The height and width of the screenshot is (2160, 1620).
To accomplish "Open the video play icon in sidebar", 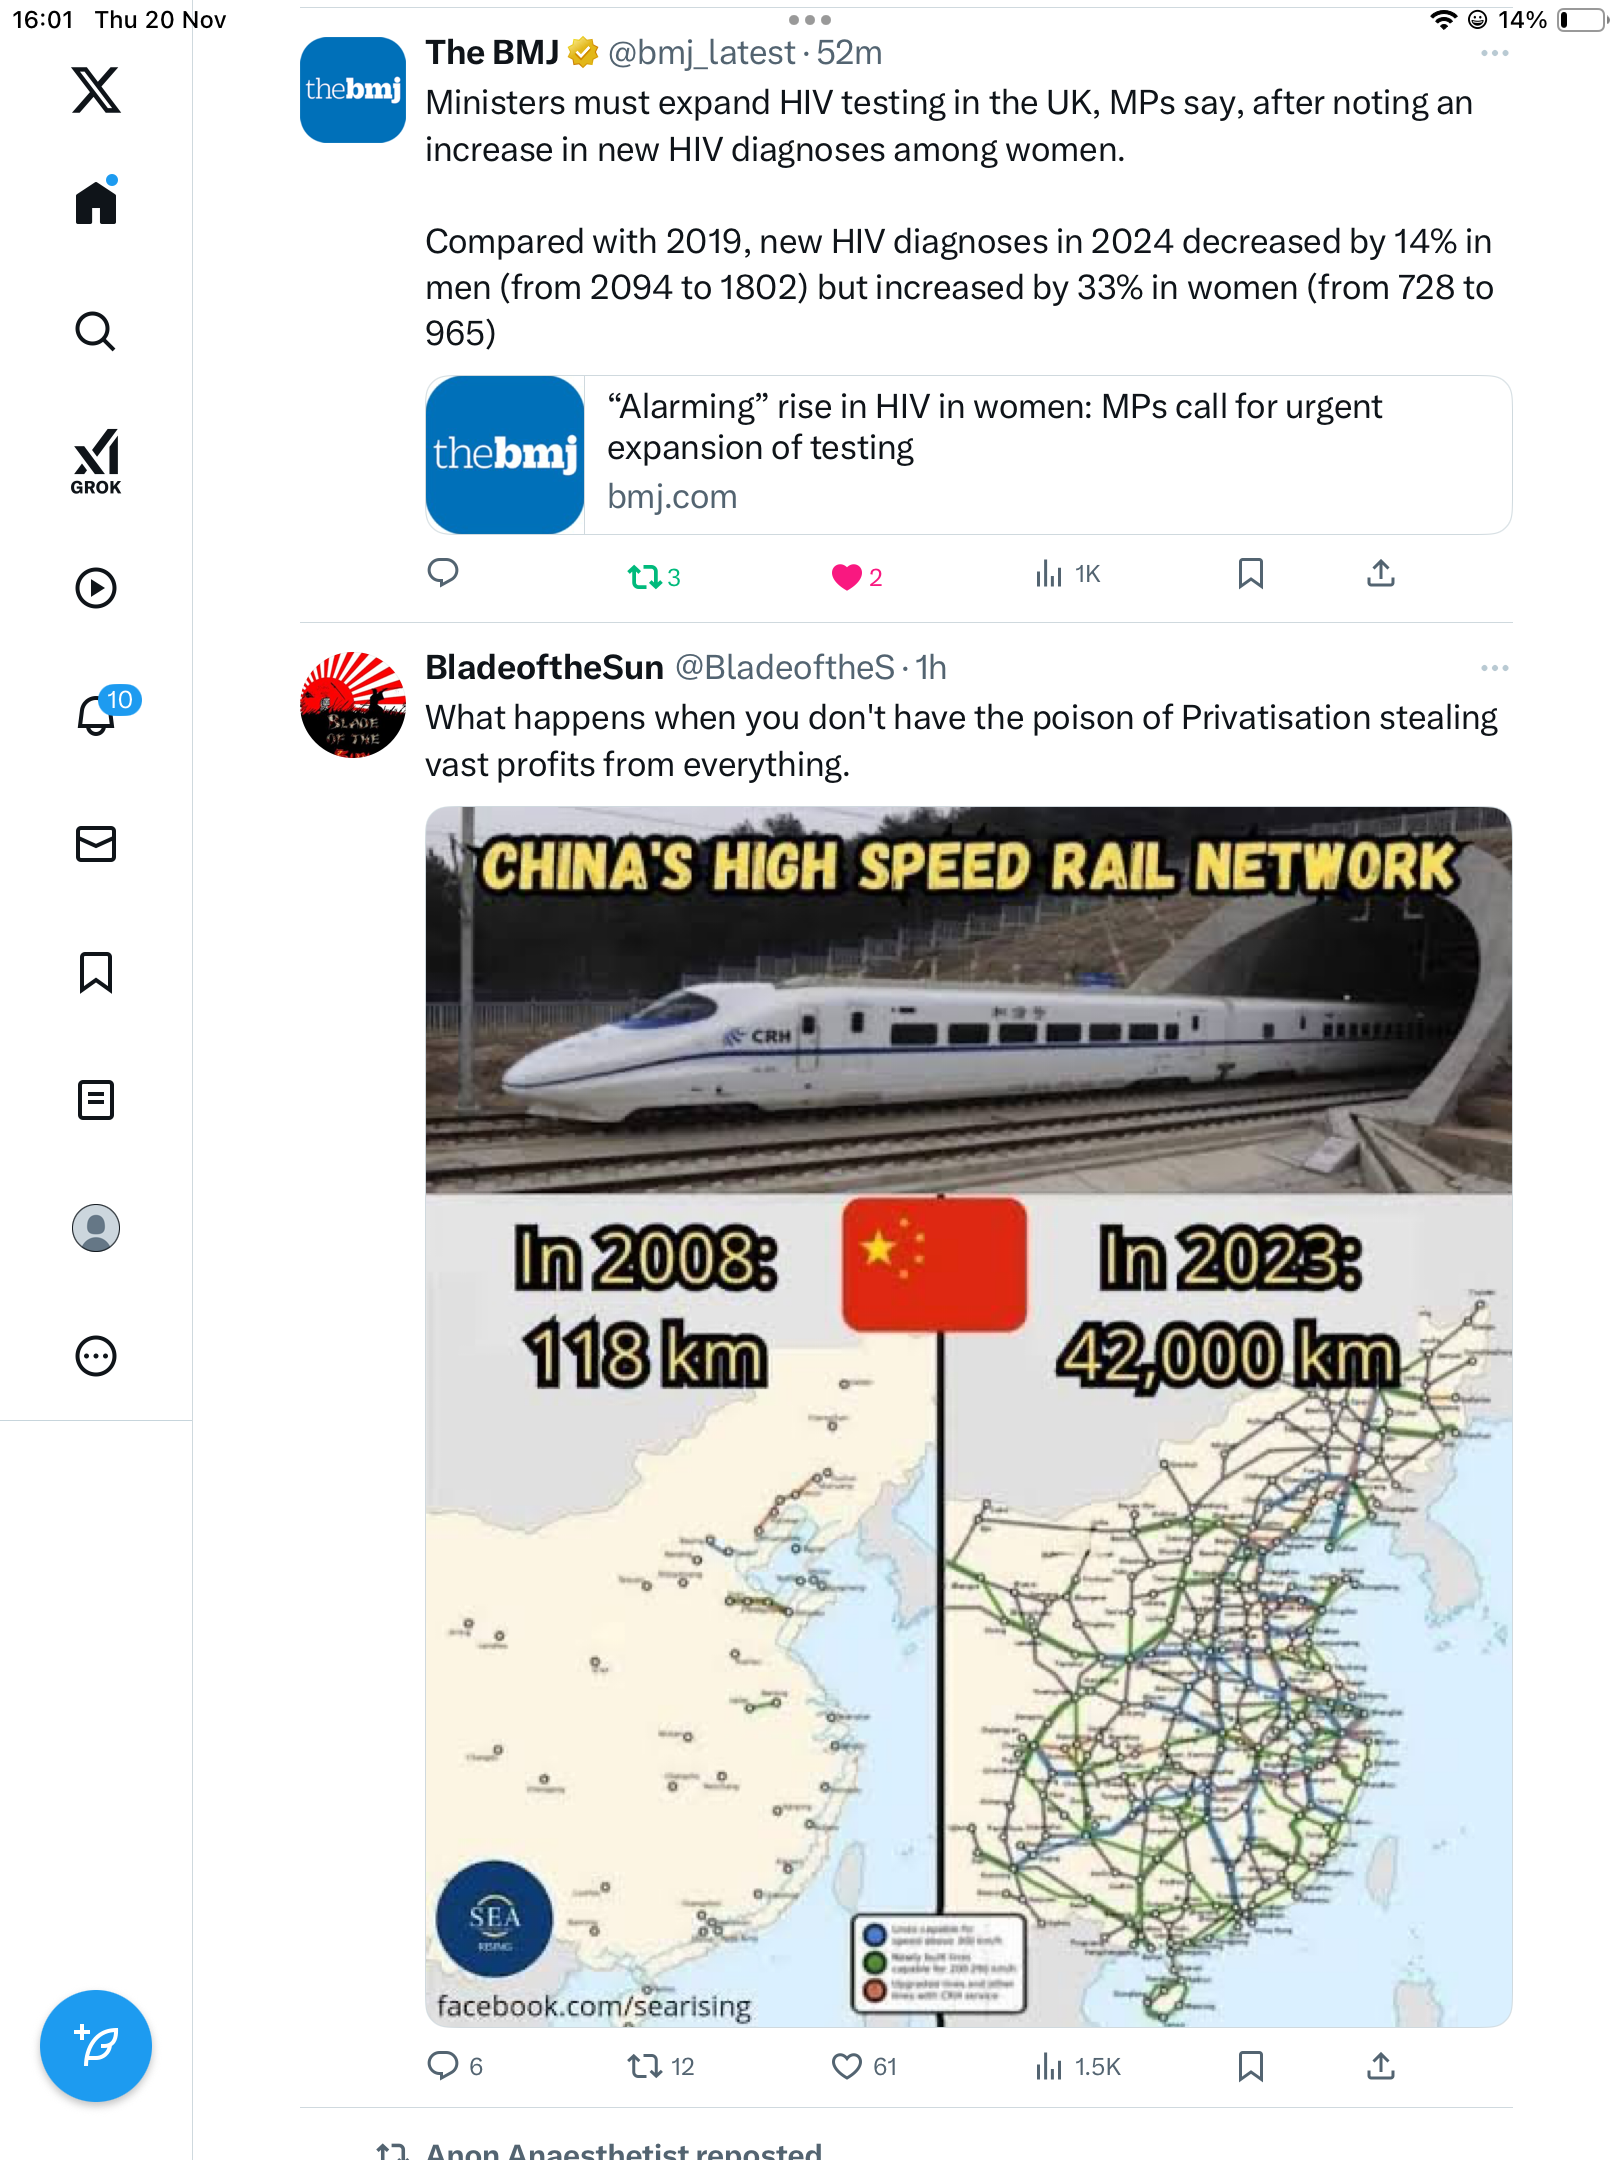I will point(96,588).
